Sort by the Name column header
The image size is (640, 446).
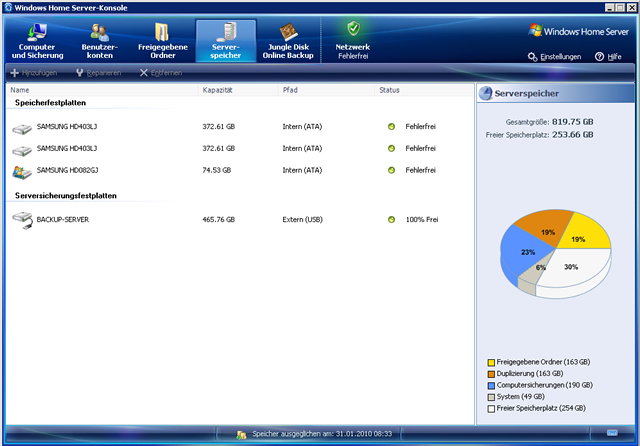click(x=102, y=90)
